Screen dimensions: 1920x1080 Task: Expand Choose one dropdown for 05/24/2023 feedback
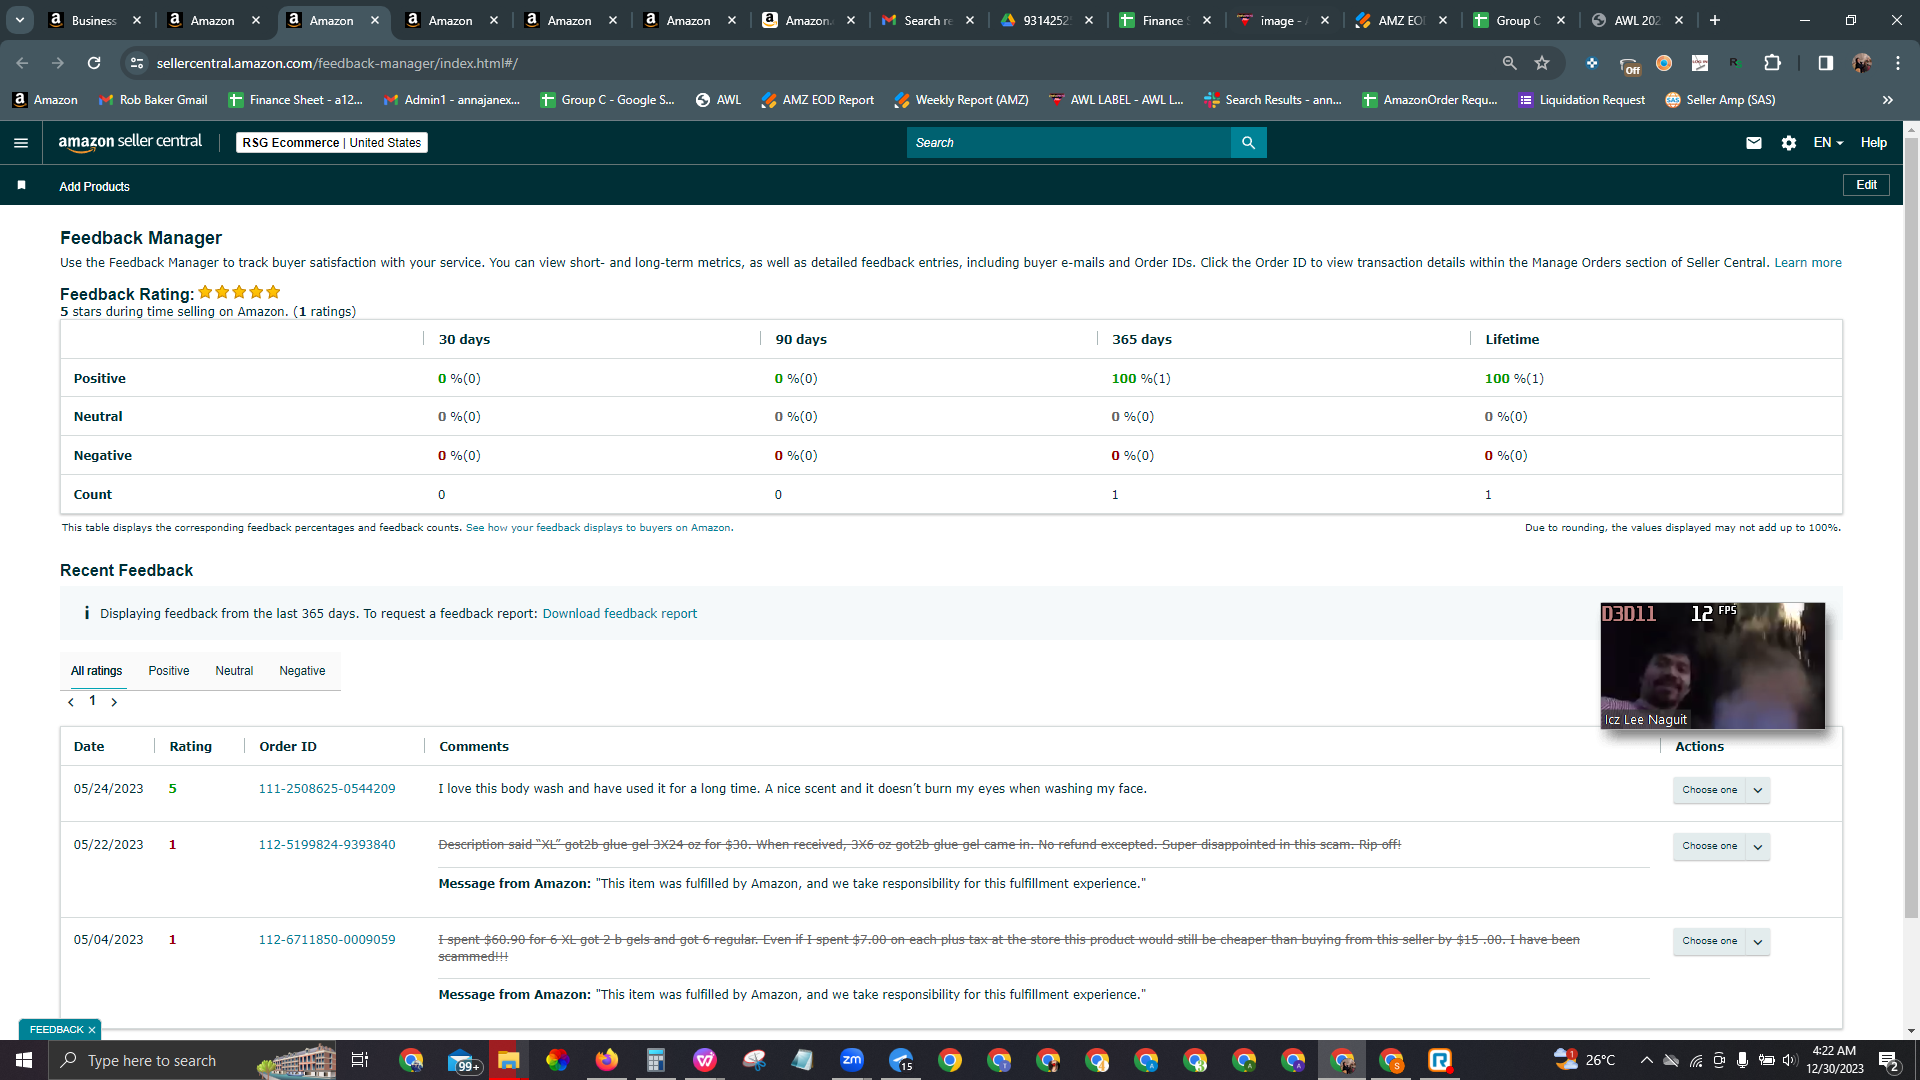click(x=1758, y=790)
